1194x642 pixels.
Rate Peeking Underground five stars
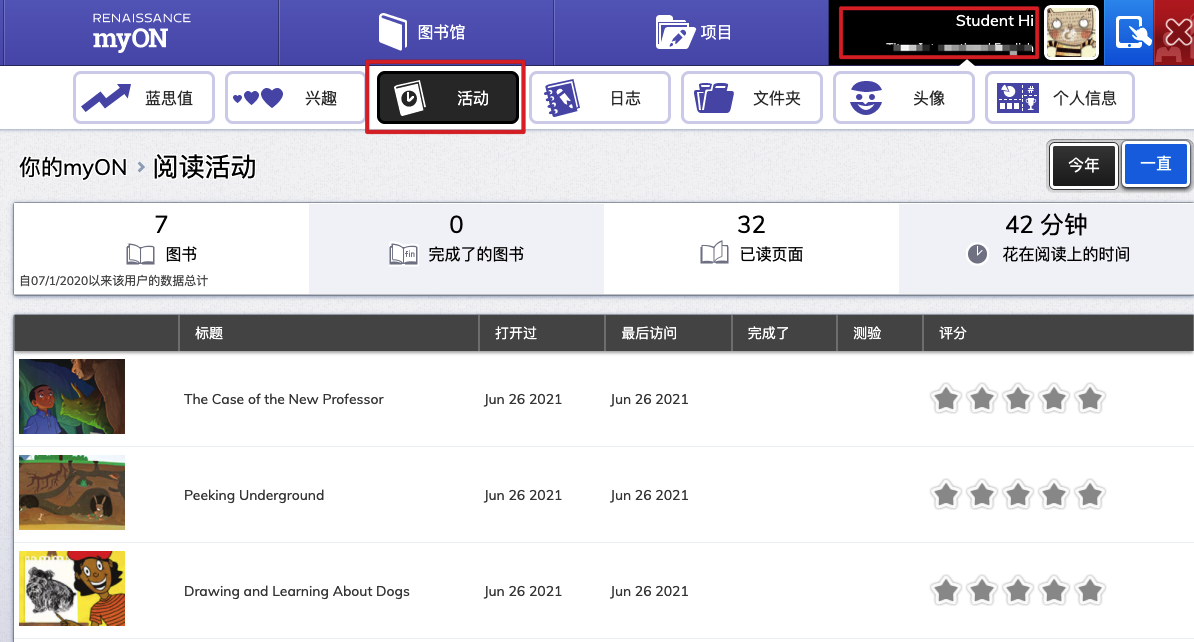tap(1090, 494)
